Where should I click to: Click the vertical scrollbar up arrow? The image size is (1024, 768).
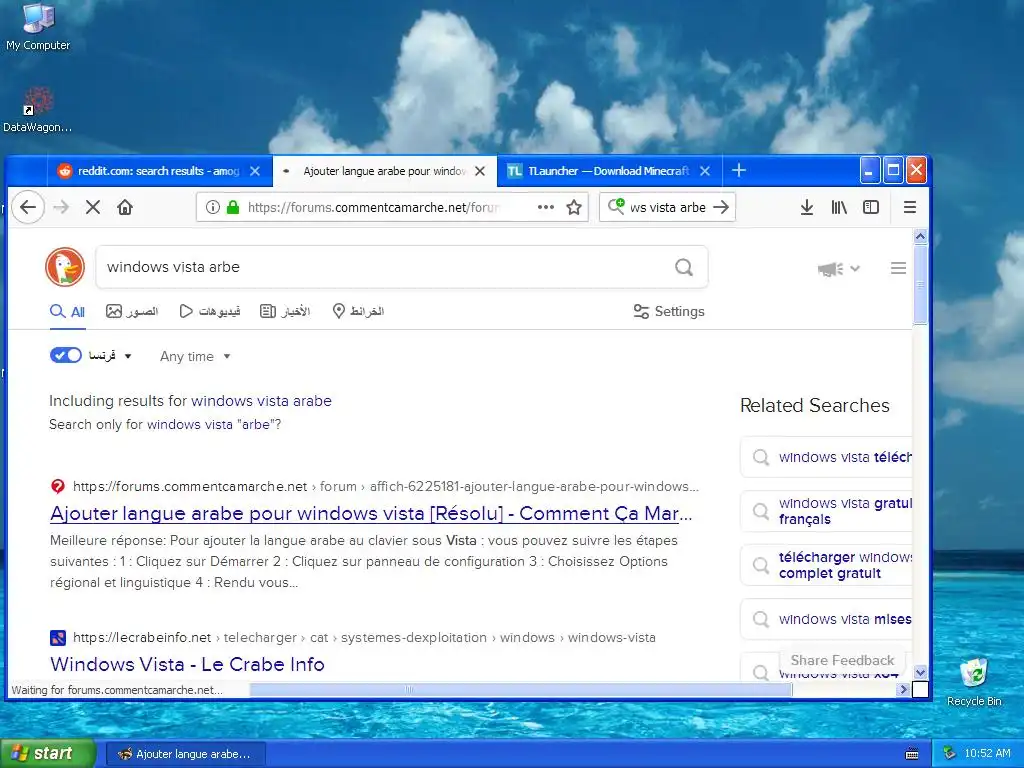[920, 236]
